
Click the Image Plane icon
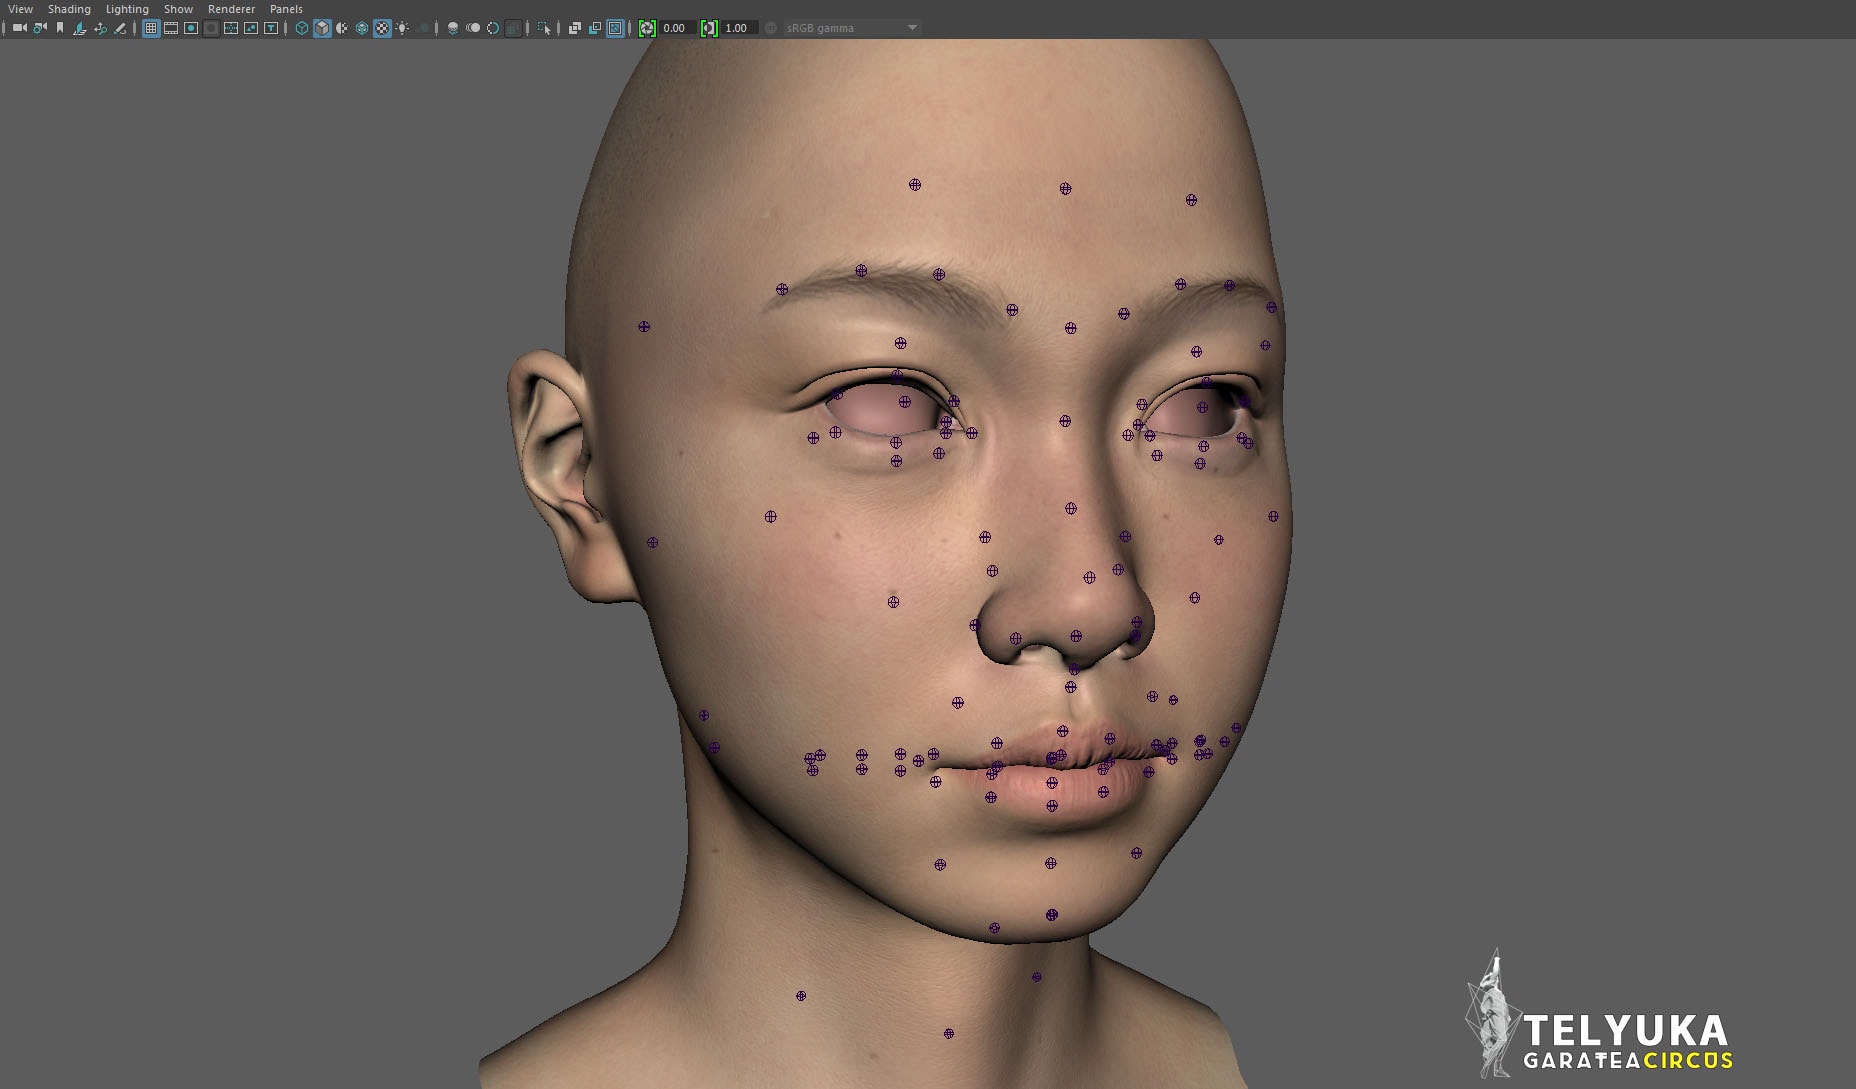click(x=80, y=28)
